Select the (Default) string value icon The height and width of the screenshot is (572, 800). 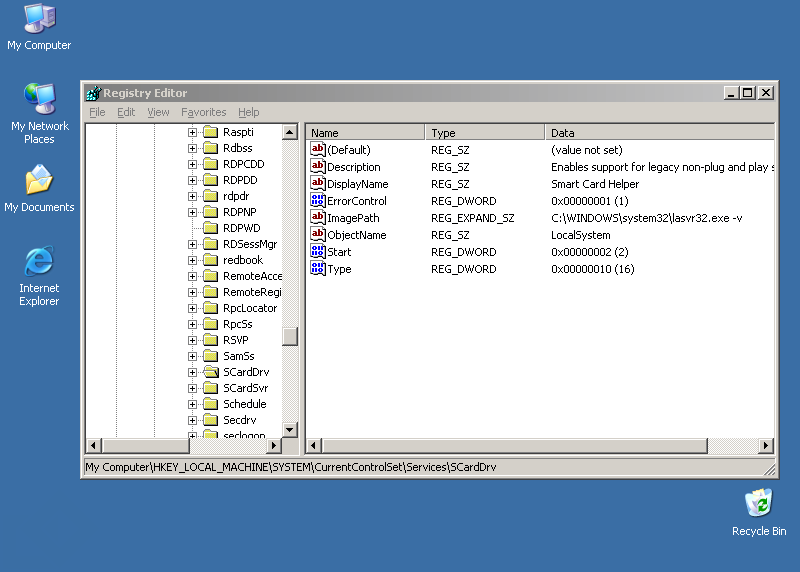click(317, 150)
